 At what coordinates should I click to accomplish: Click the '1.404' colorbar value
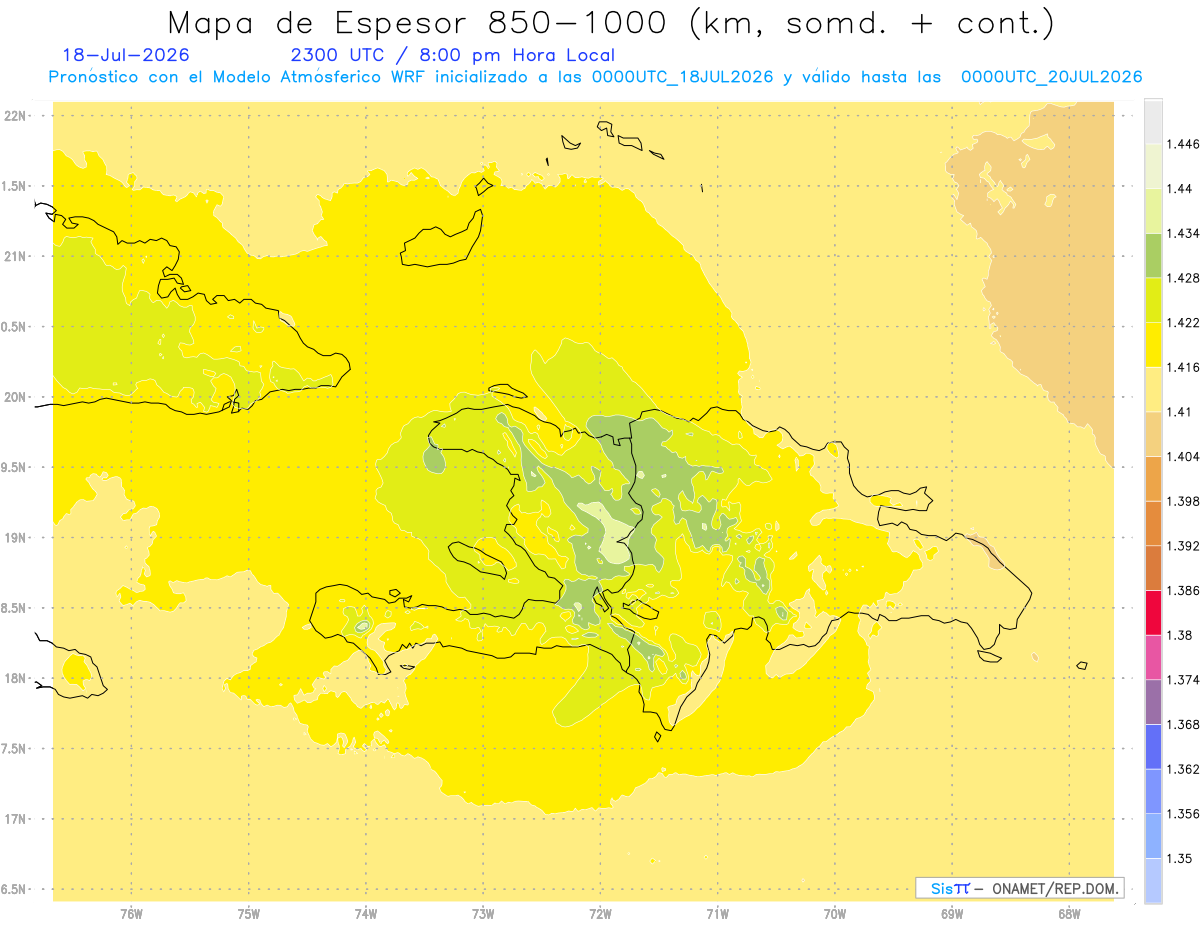[1183, 456]
